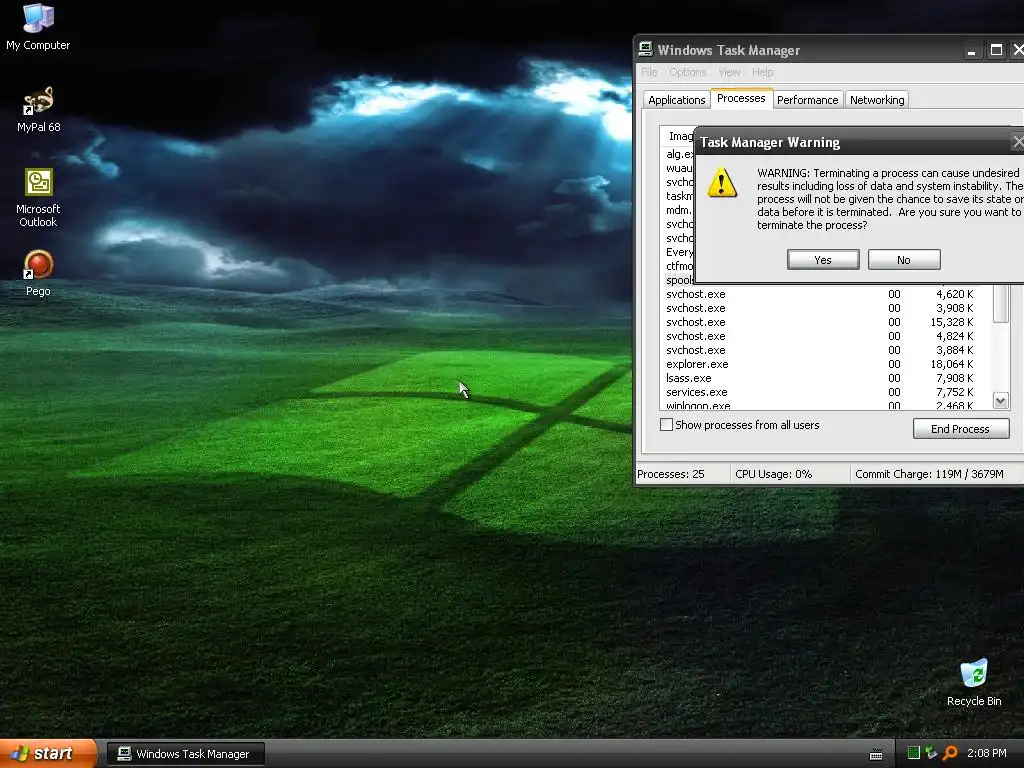Click the Processes: 25 status bar entry
The image size is (1024, 768).
pyautogui.click(x=671, y=474)
